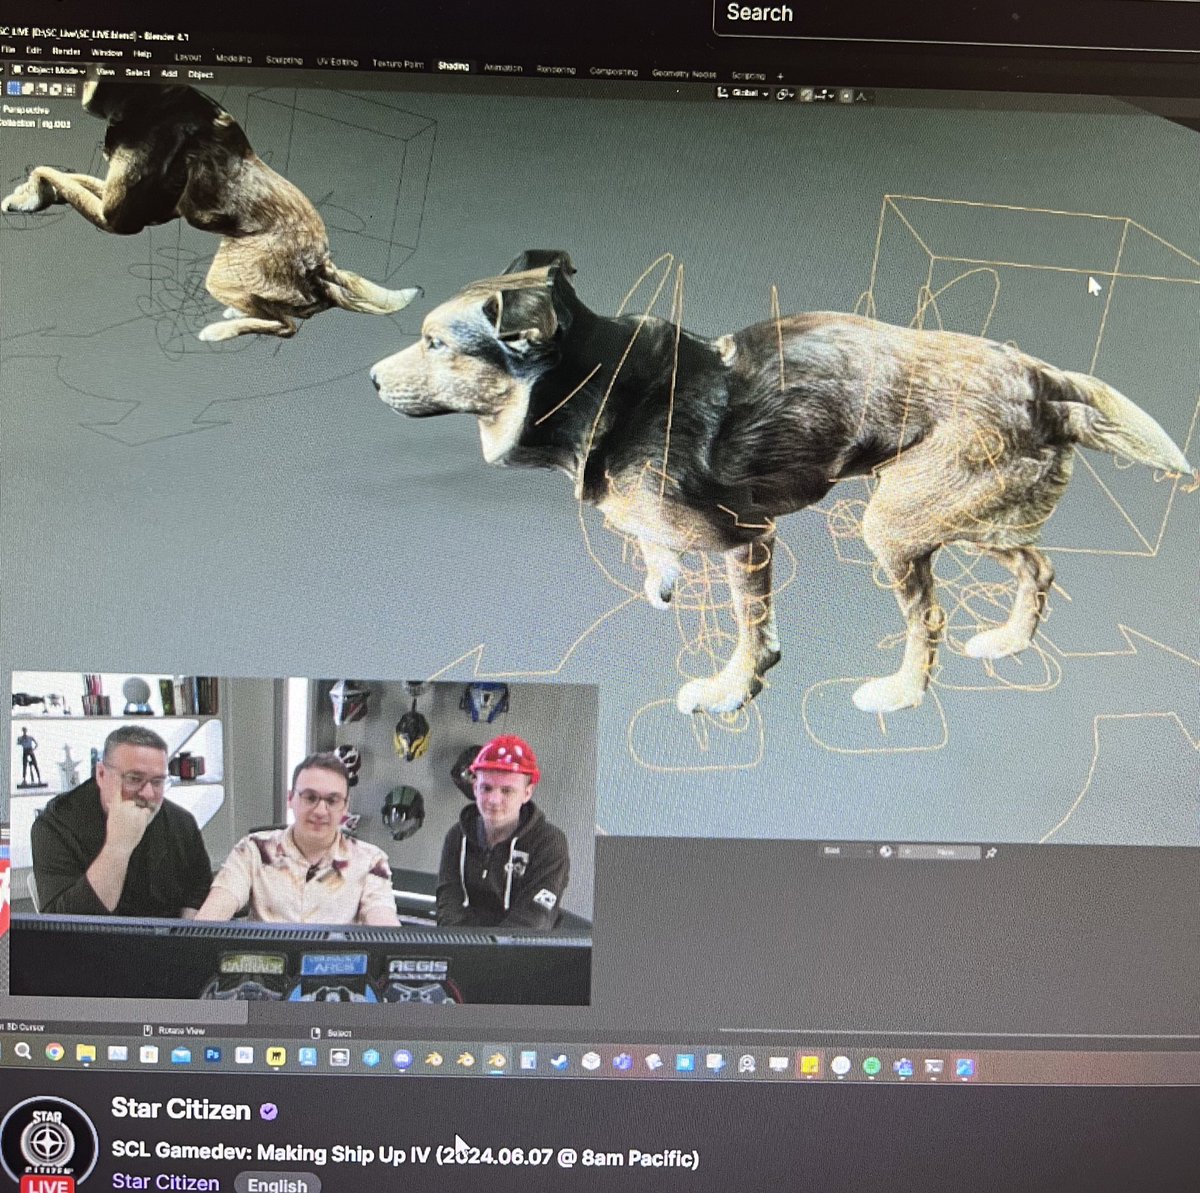Open Blender's Window menu

[x=106, y=53]
